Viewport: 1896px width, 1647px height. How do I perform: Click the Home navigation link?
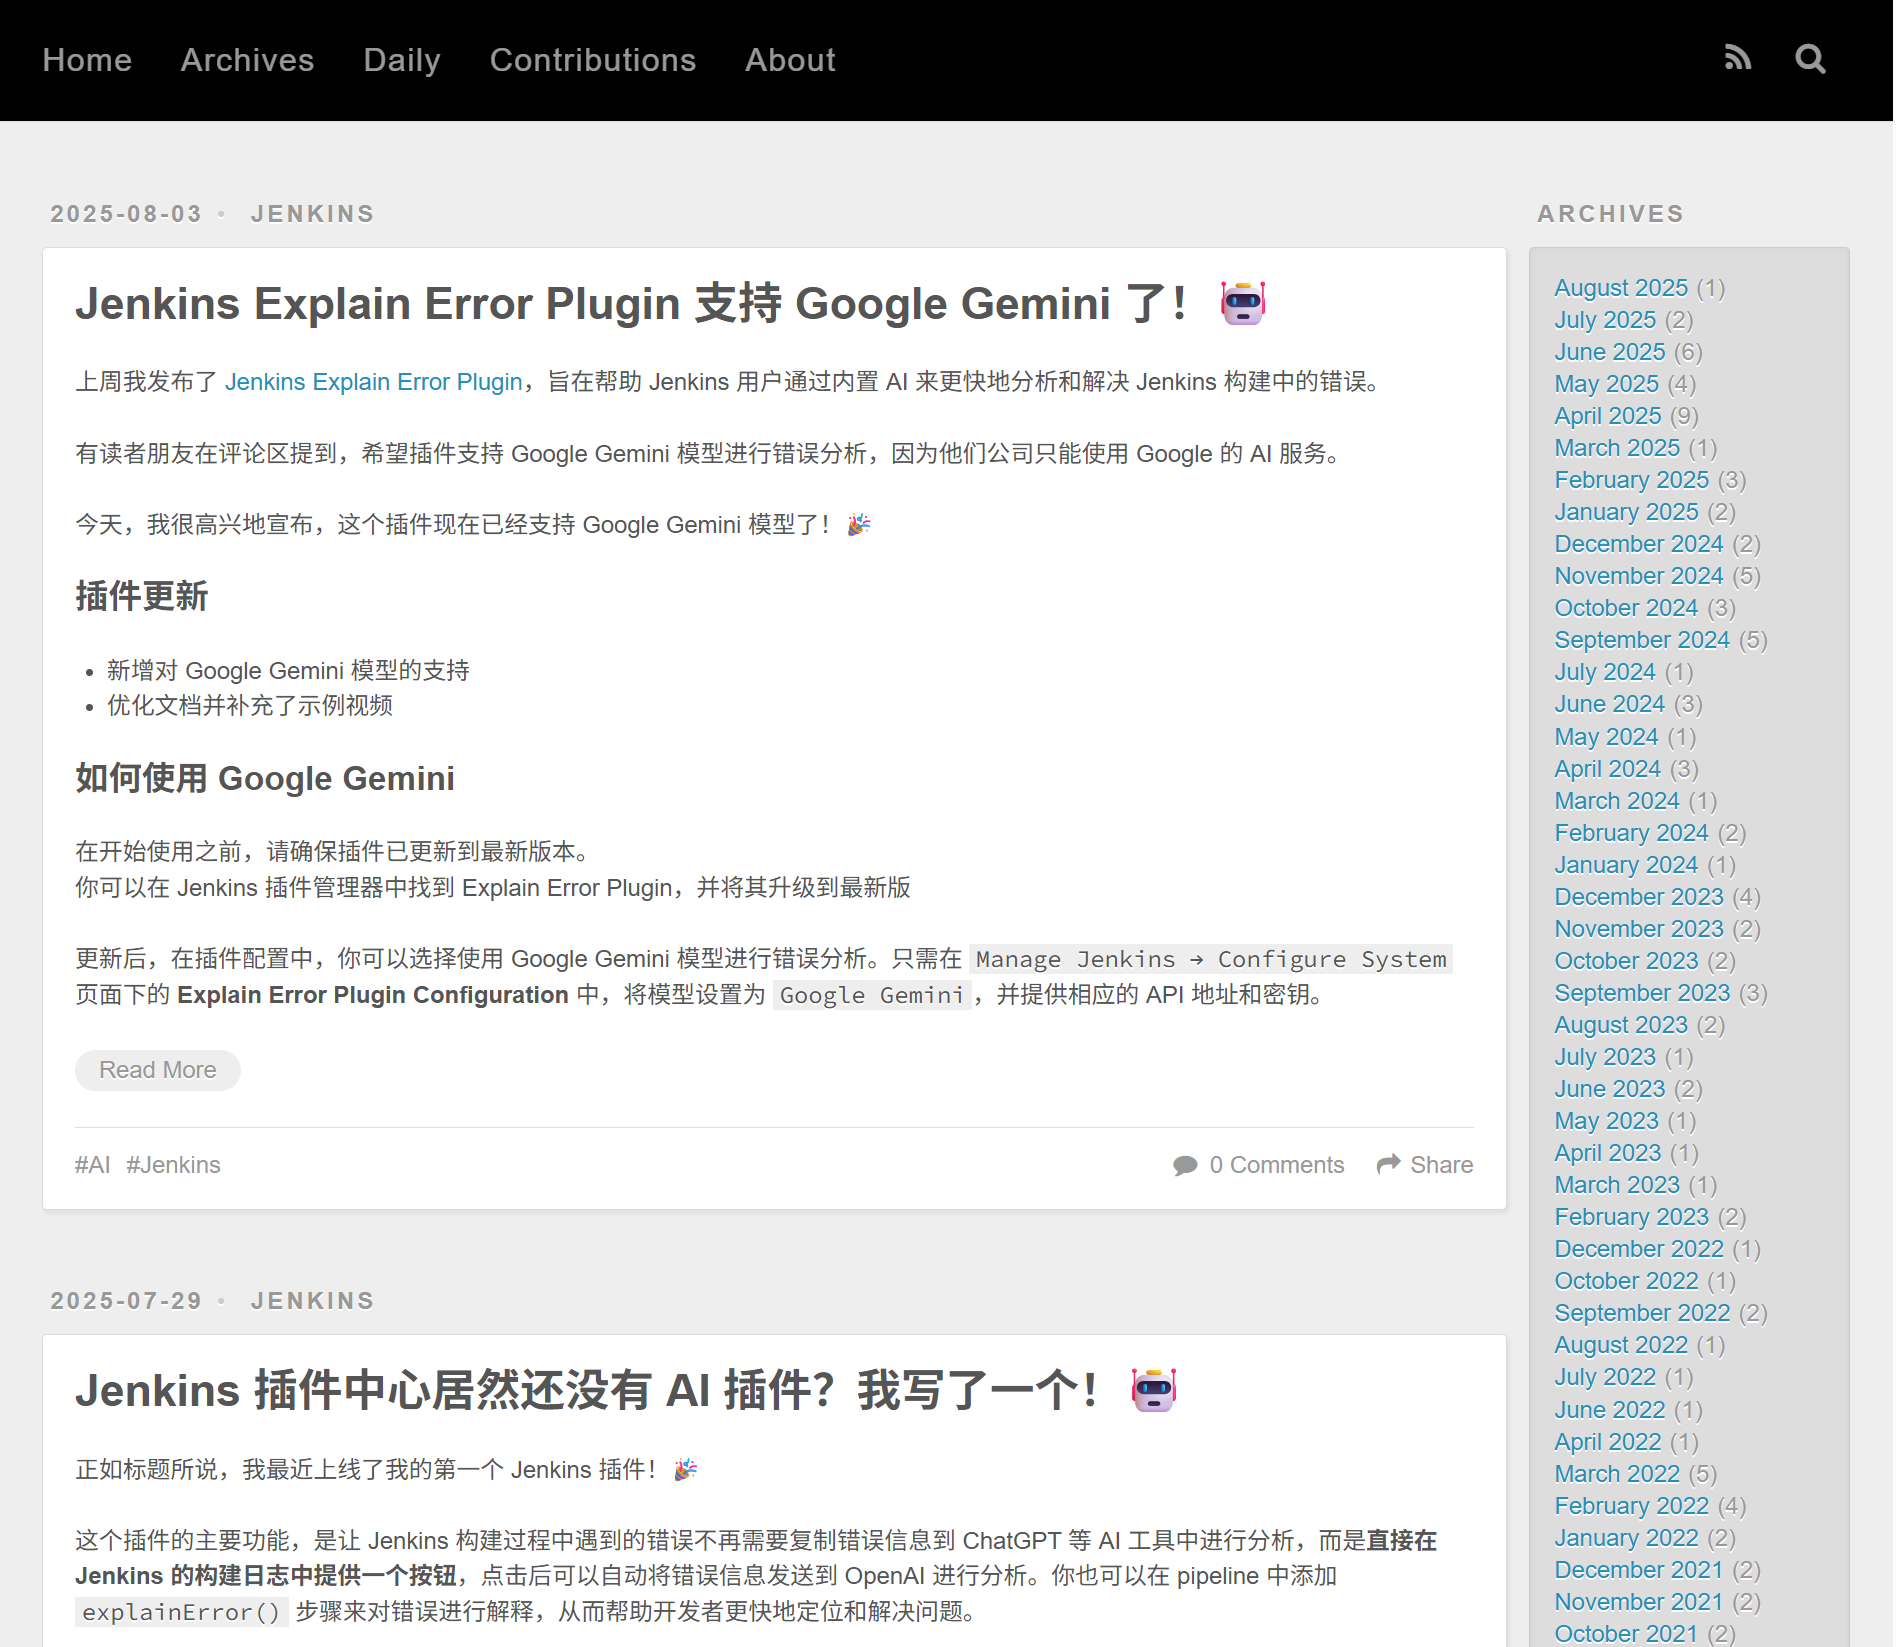(x=87, y=60)
